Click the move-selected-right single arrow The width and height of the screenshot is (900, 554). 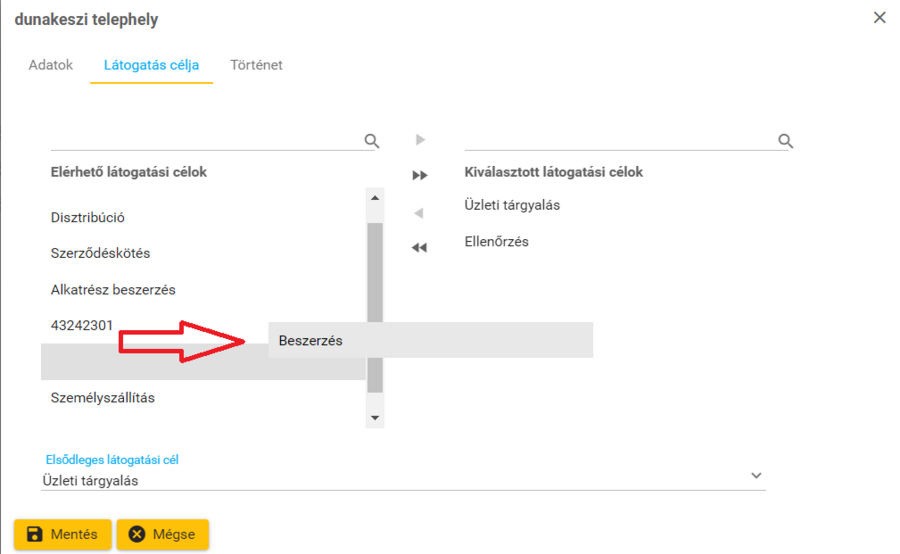pyautogui.click(x=420, y=140)
